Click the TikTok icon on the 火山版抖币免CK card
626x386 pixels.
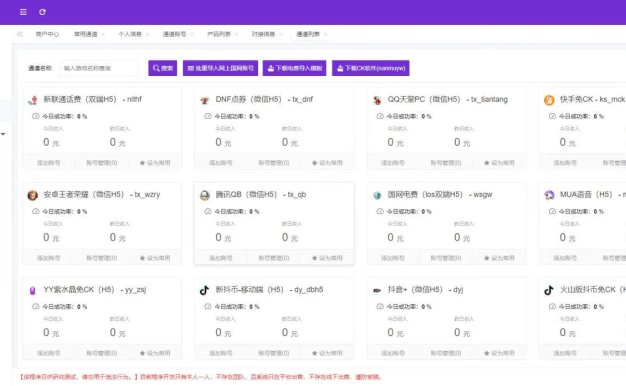coord(549,290)
